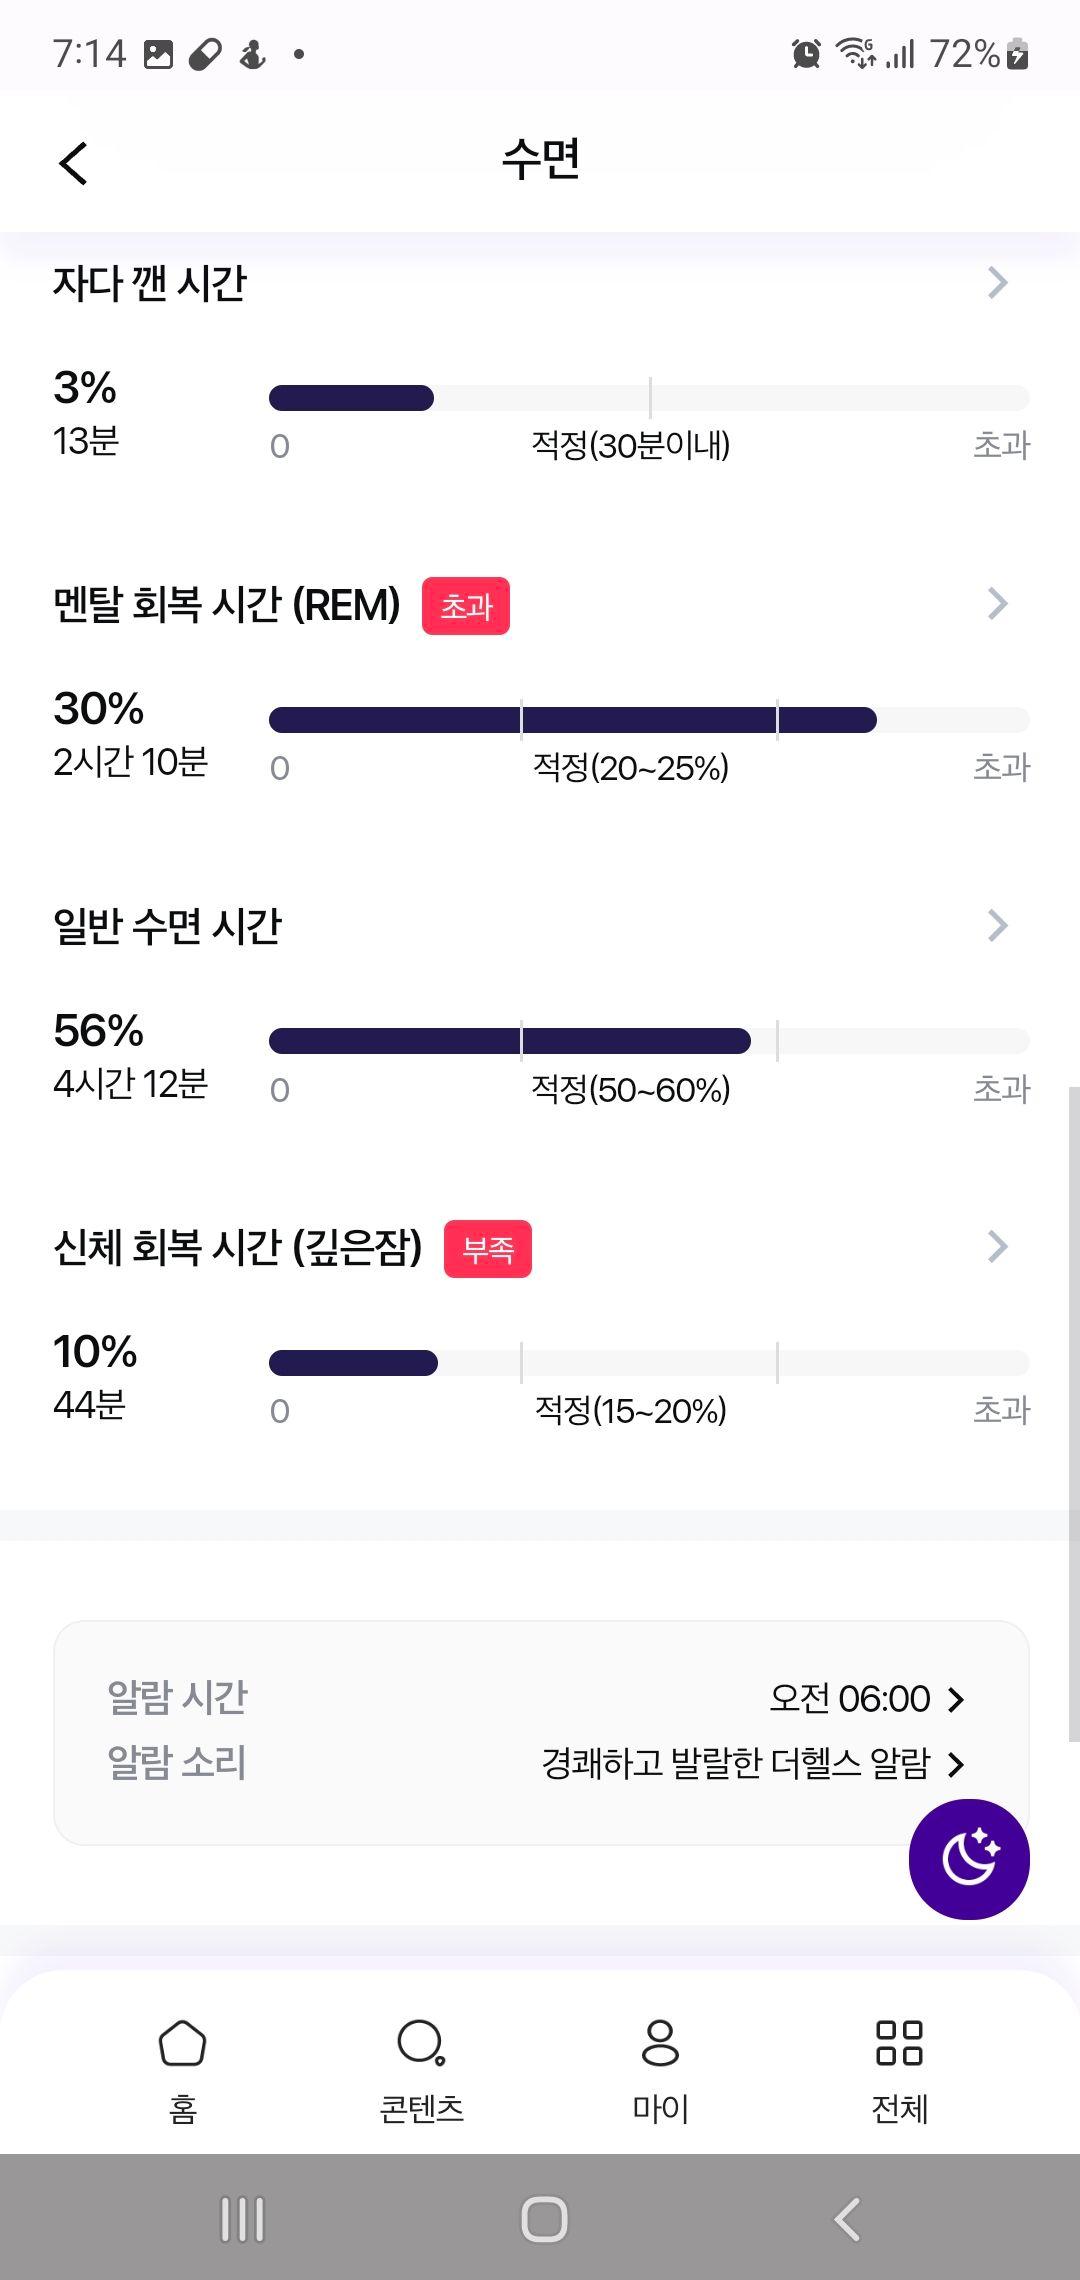Change alarm sound 경쾌하고 발랄한 더헬스 알람

pyautogui.click(x=753, y=1763)
